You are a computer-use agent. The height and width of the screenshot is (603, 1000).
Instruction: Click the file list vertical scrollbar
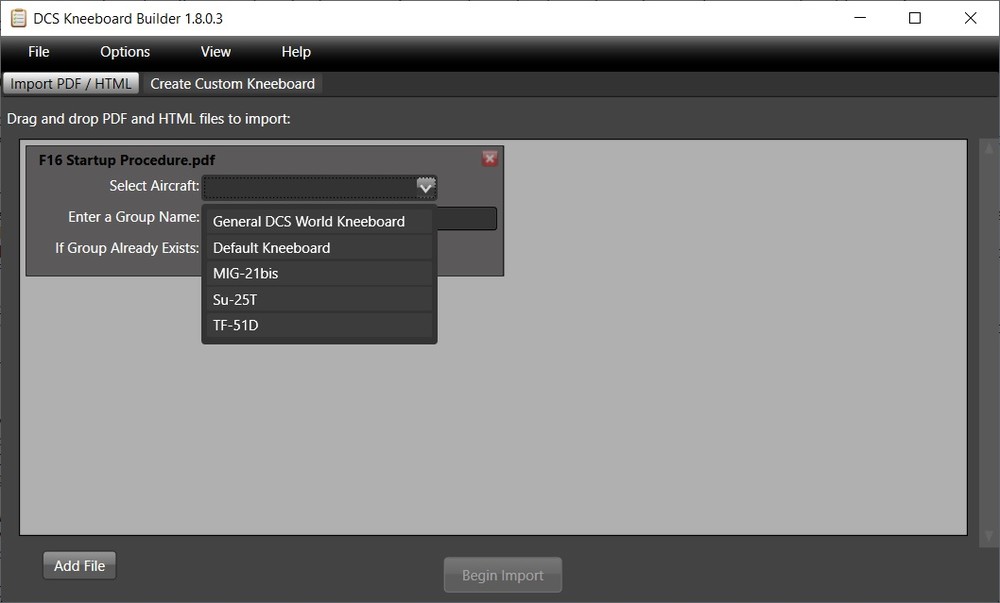click(x=989, y=343)
